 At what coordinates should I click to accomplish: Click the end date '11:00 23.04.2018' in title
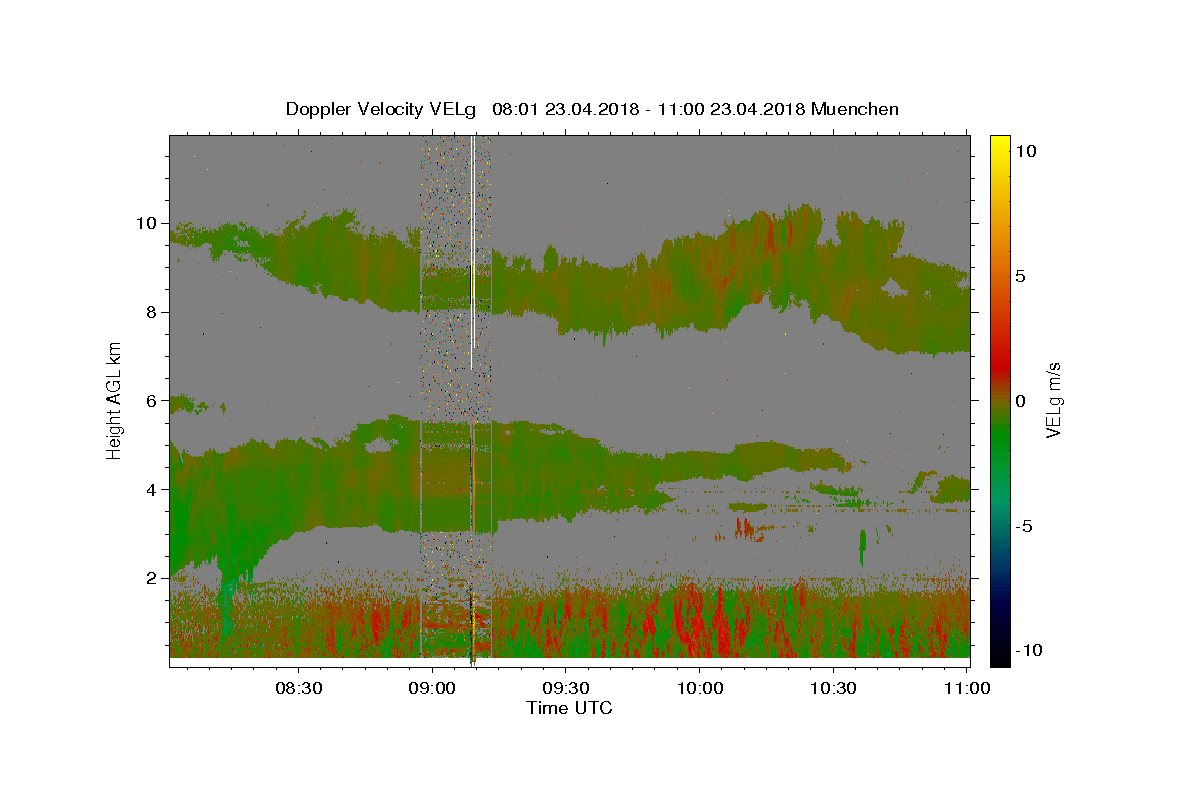pos(731,109)
